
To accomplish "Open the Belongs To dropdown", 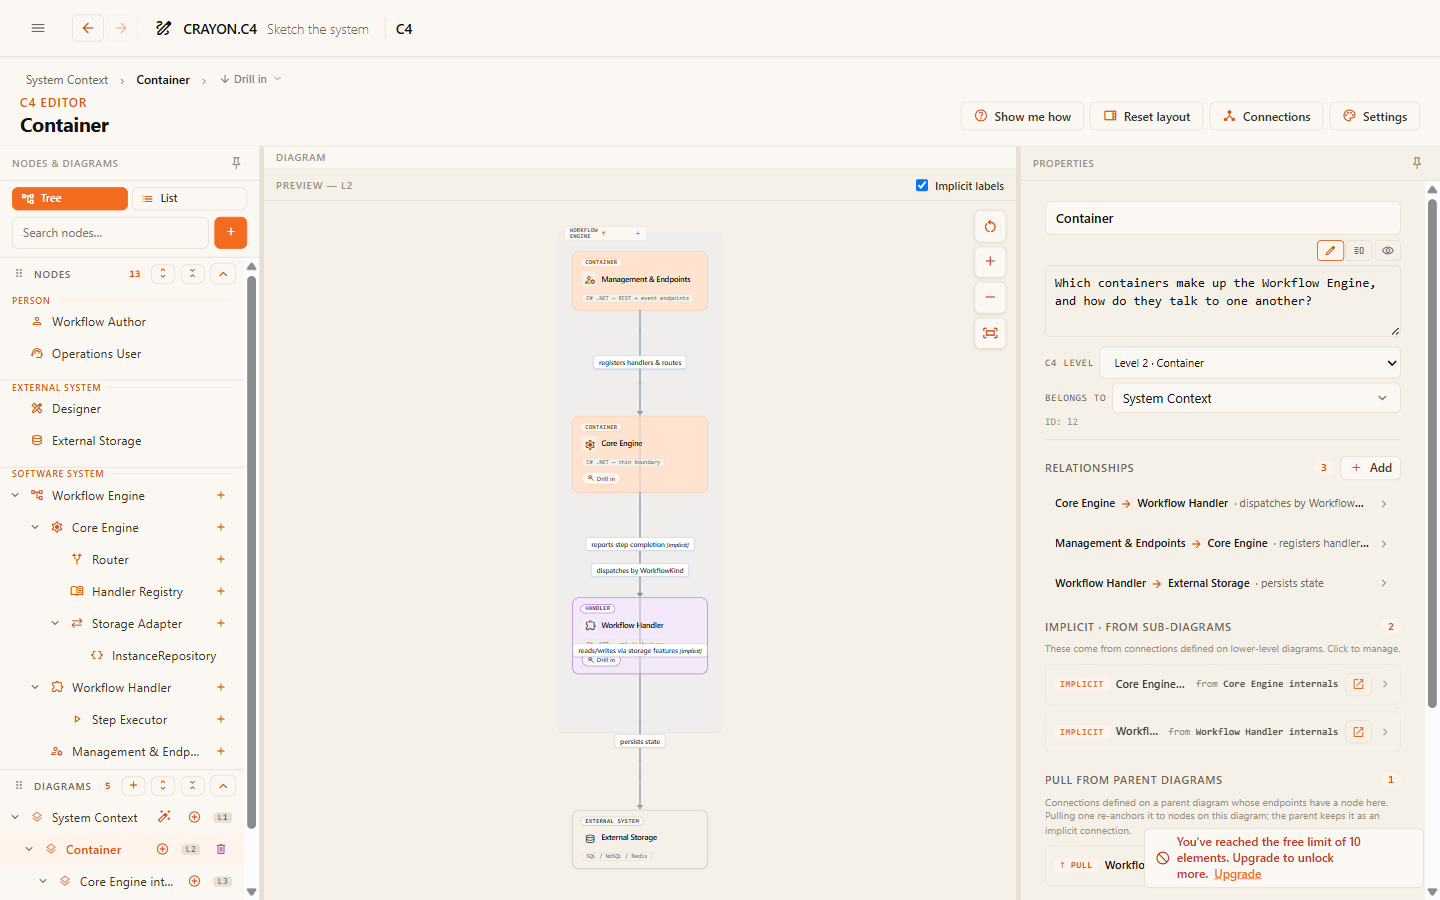I will point(1256,398).
